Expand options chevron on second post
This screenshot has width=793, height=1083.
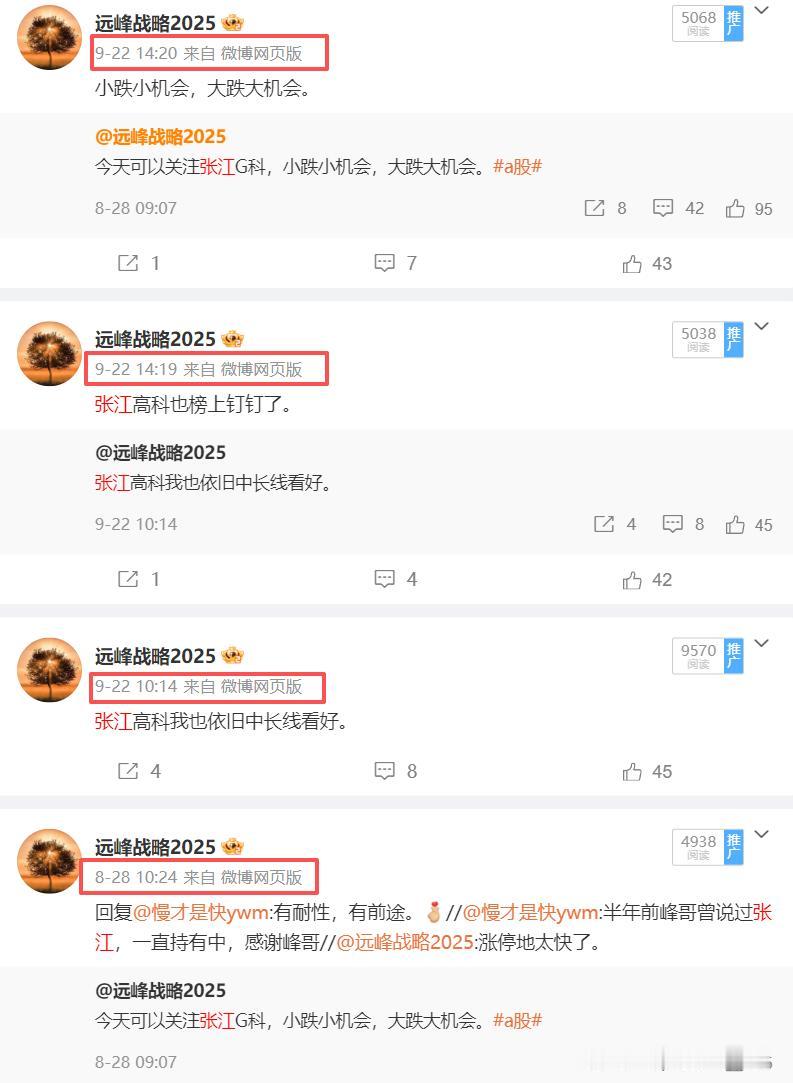coord(762,326)
